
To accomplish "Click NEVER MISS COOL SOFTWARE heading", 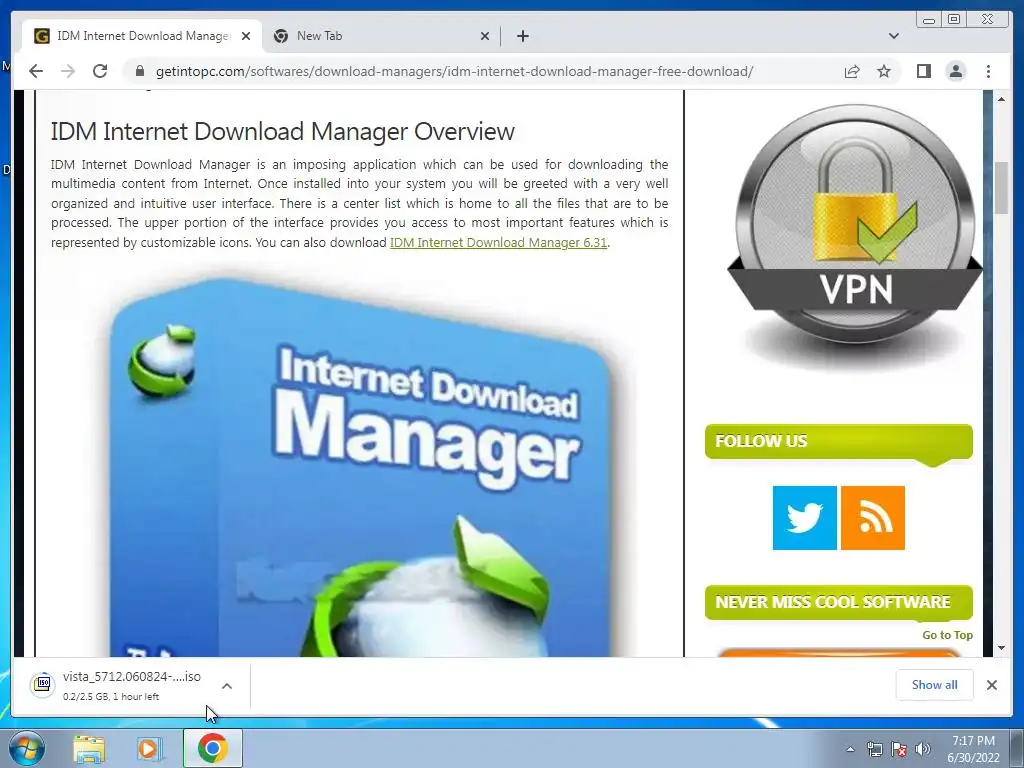I will [x=833, y=601].
